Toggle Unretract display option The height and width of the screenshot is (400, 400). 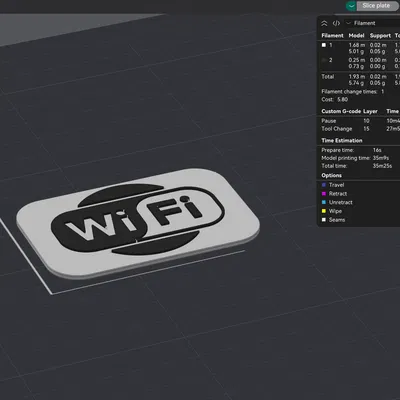[x=324, y=202]
